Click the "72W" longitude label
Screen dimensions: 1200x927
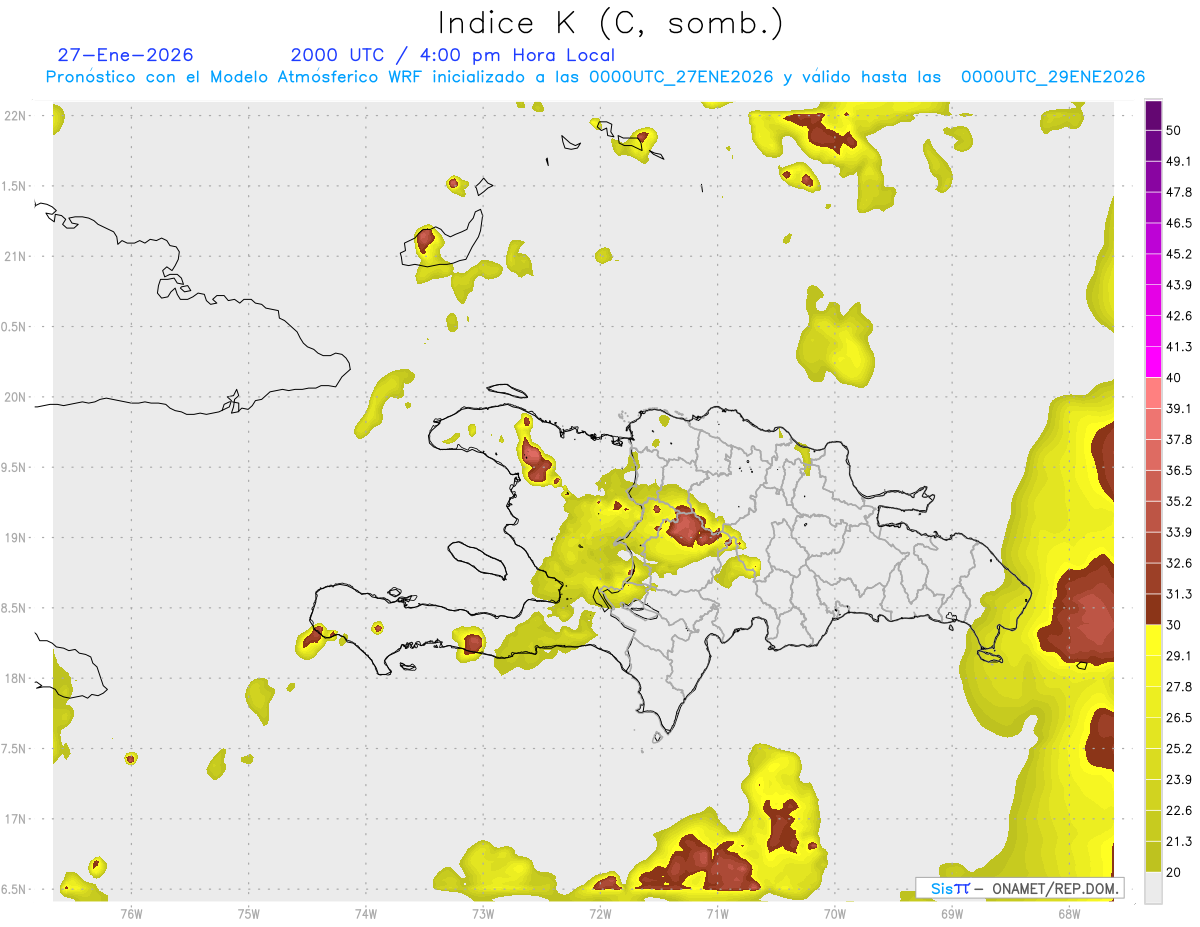pyautogui.click(x=600, y=913)
